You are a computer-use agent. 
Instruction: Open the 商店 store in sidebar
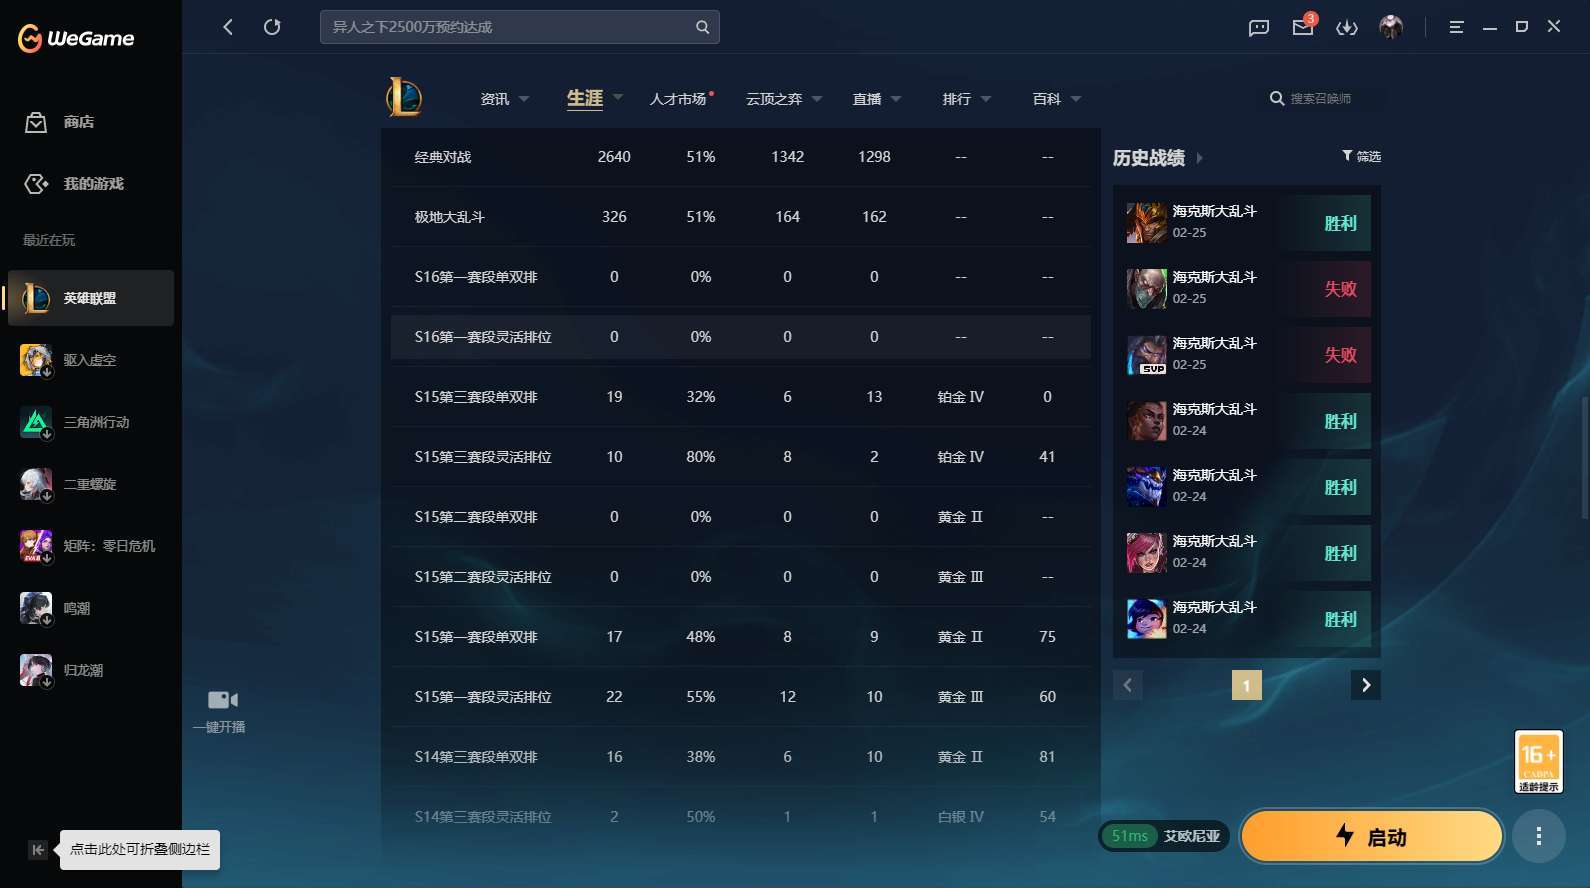pyautogui.click(x=78, y=122)
